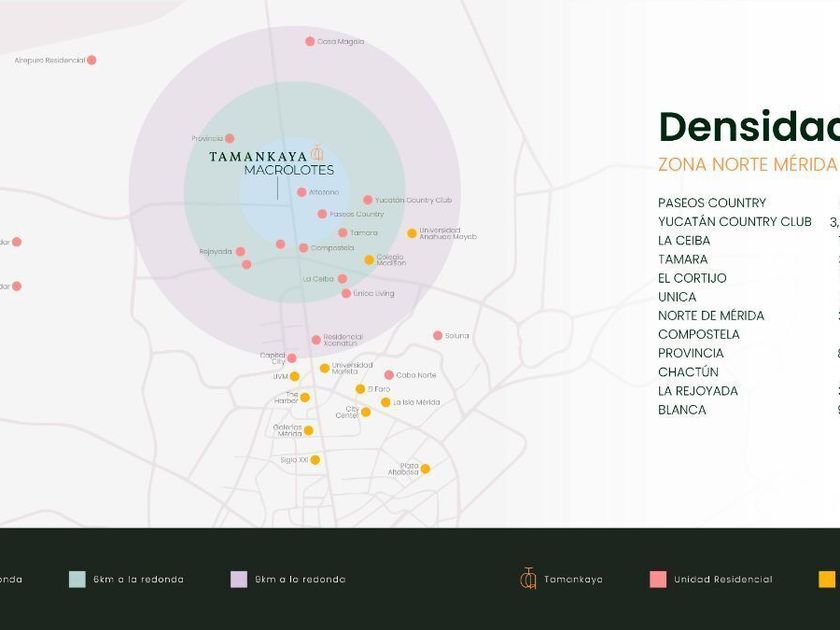Select YUCATÁN COUNTRY CLUB list row
The image size is (840, 630).
tap(734, 222)
